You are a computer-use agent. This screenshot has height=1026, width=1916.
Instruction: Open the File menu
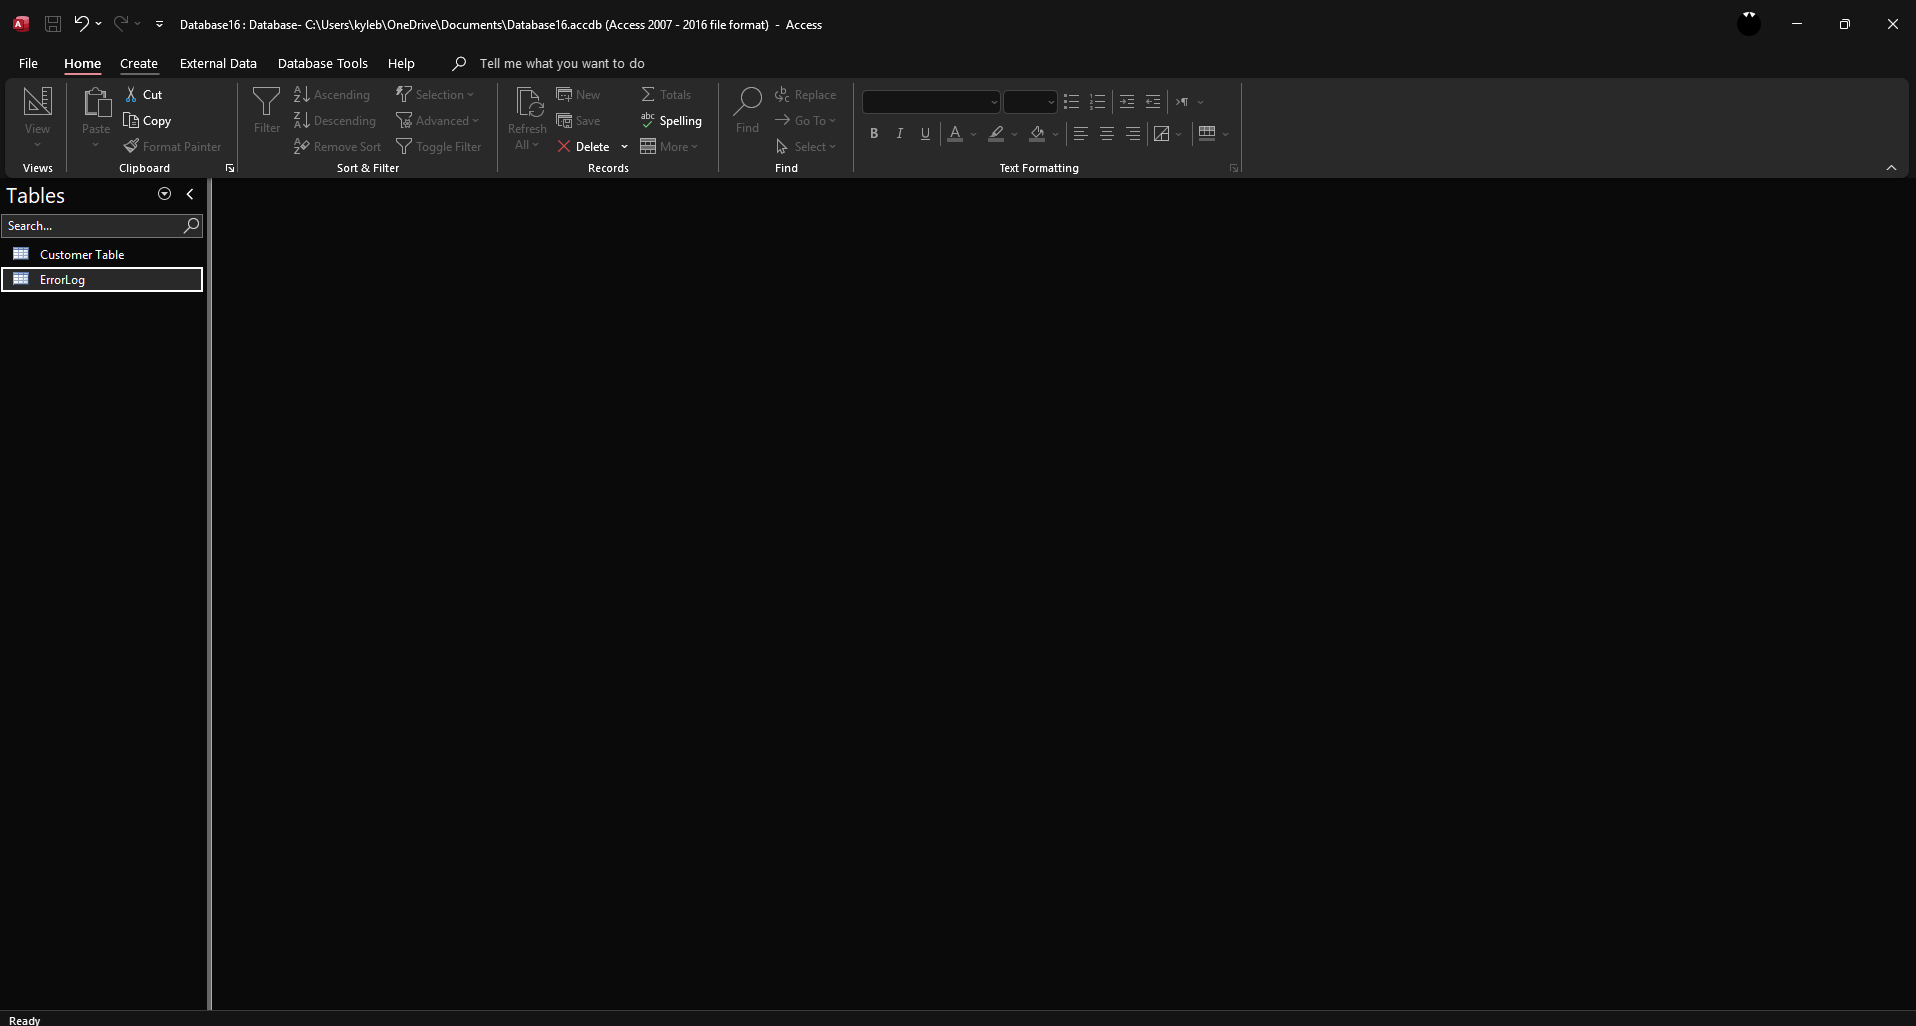click(x=28, y=63)
